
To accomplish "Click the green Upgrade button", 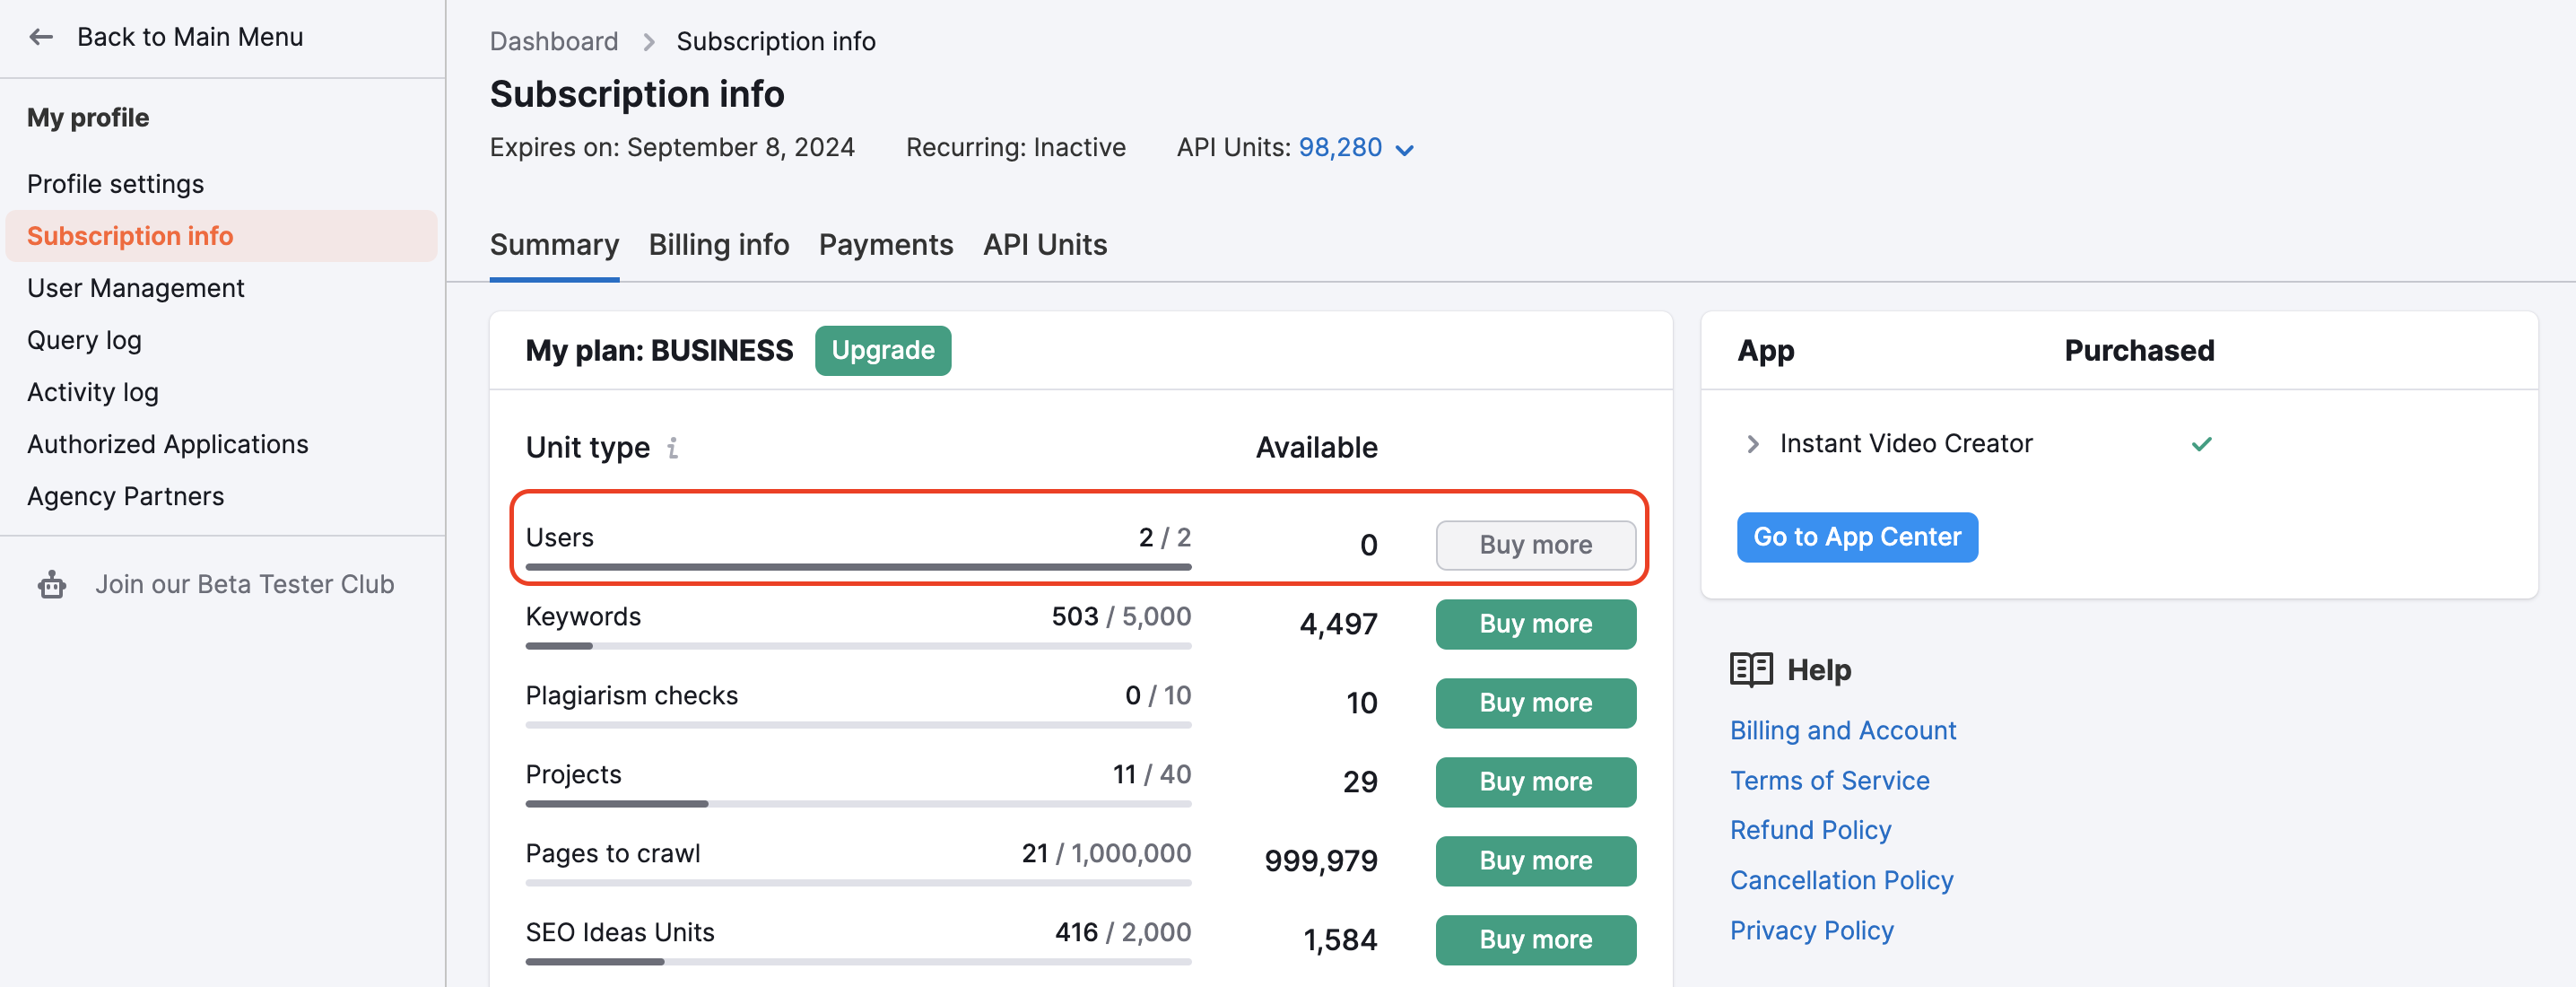I will 882,350.
